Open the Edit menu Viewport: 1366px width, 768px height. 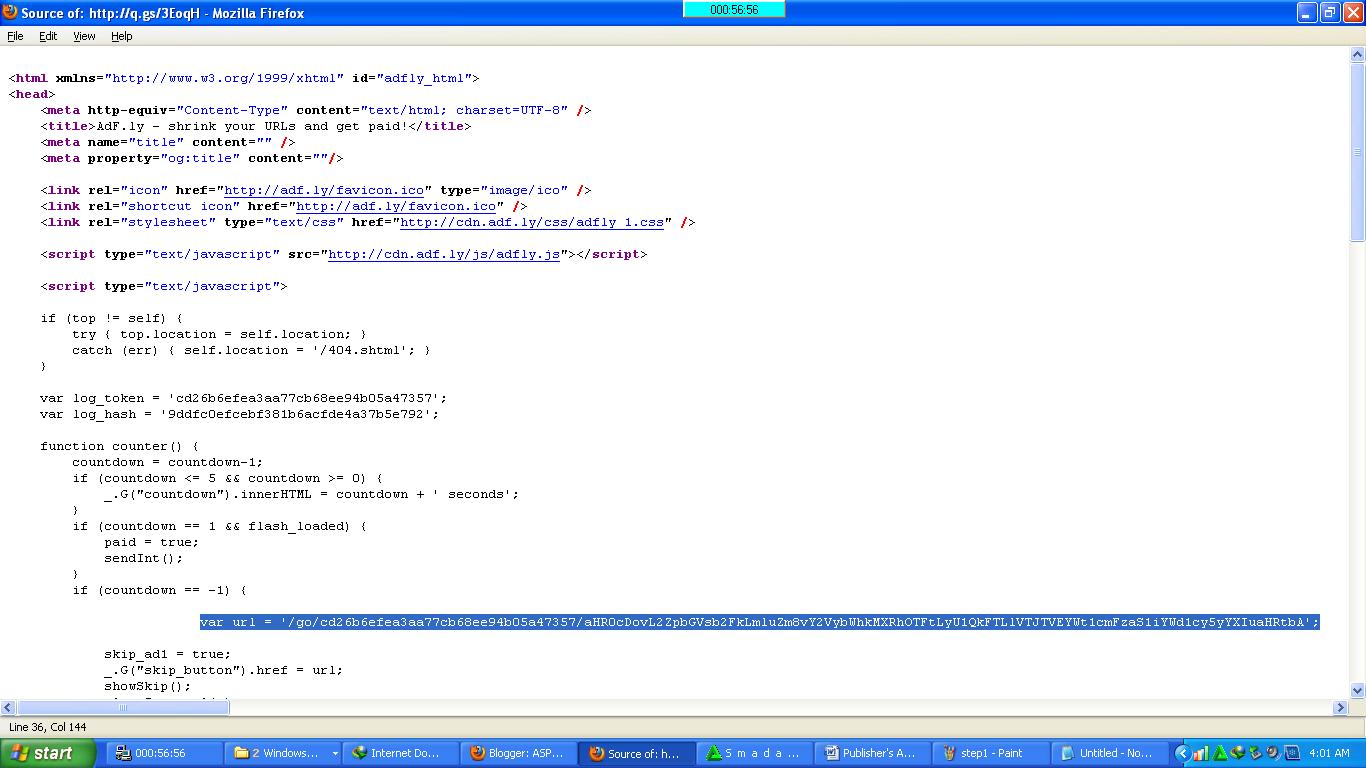[x=48, y=36]
